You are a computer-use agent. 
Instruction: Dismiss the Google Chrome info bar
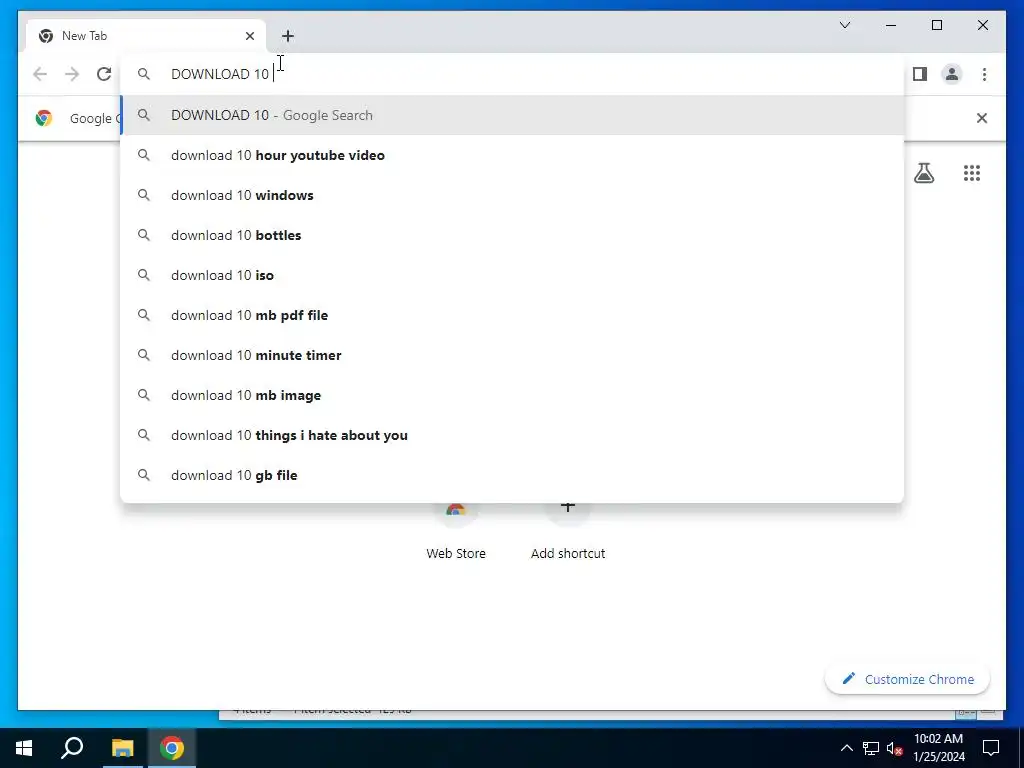pyautogui.click(x=981, y=118)
